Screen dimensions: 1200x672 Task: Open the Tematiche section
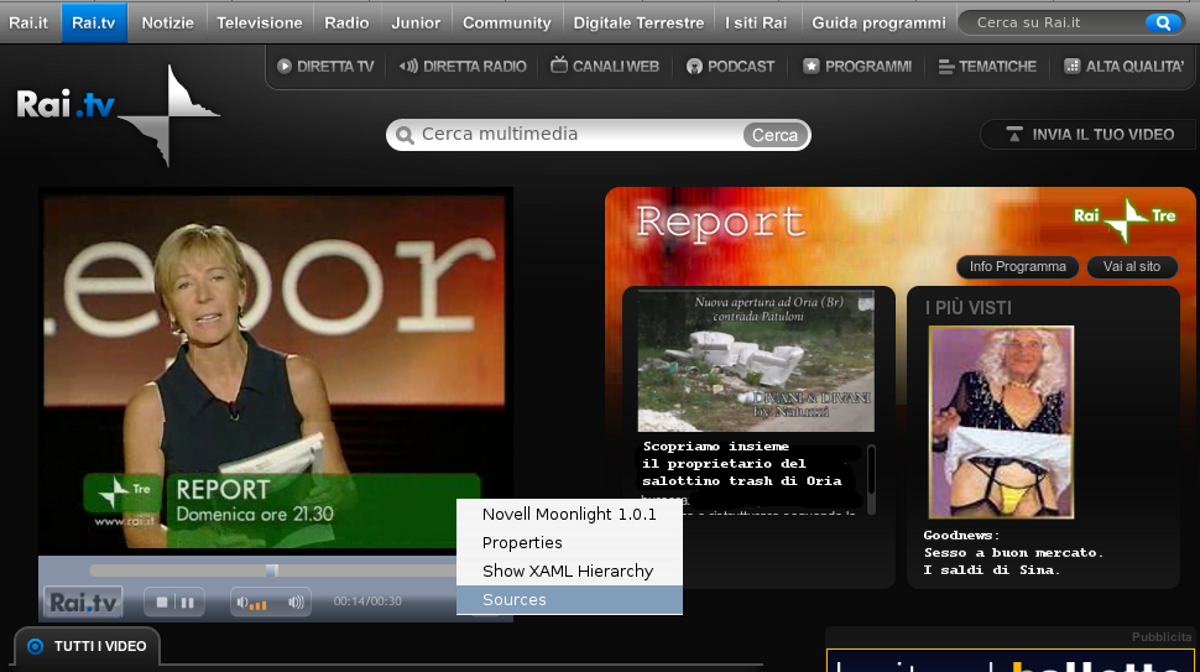tap(987, 66)
